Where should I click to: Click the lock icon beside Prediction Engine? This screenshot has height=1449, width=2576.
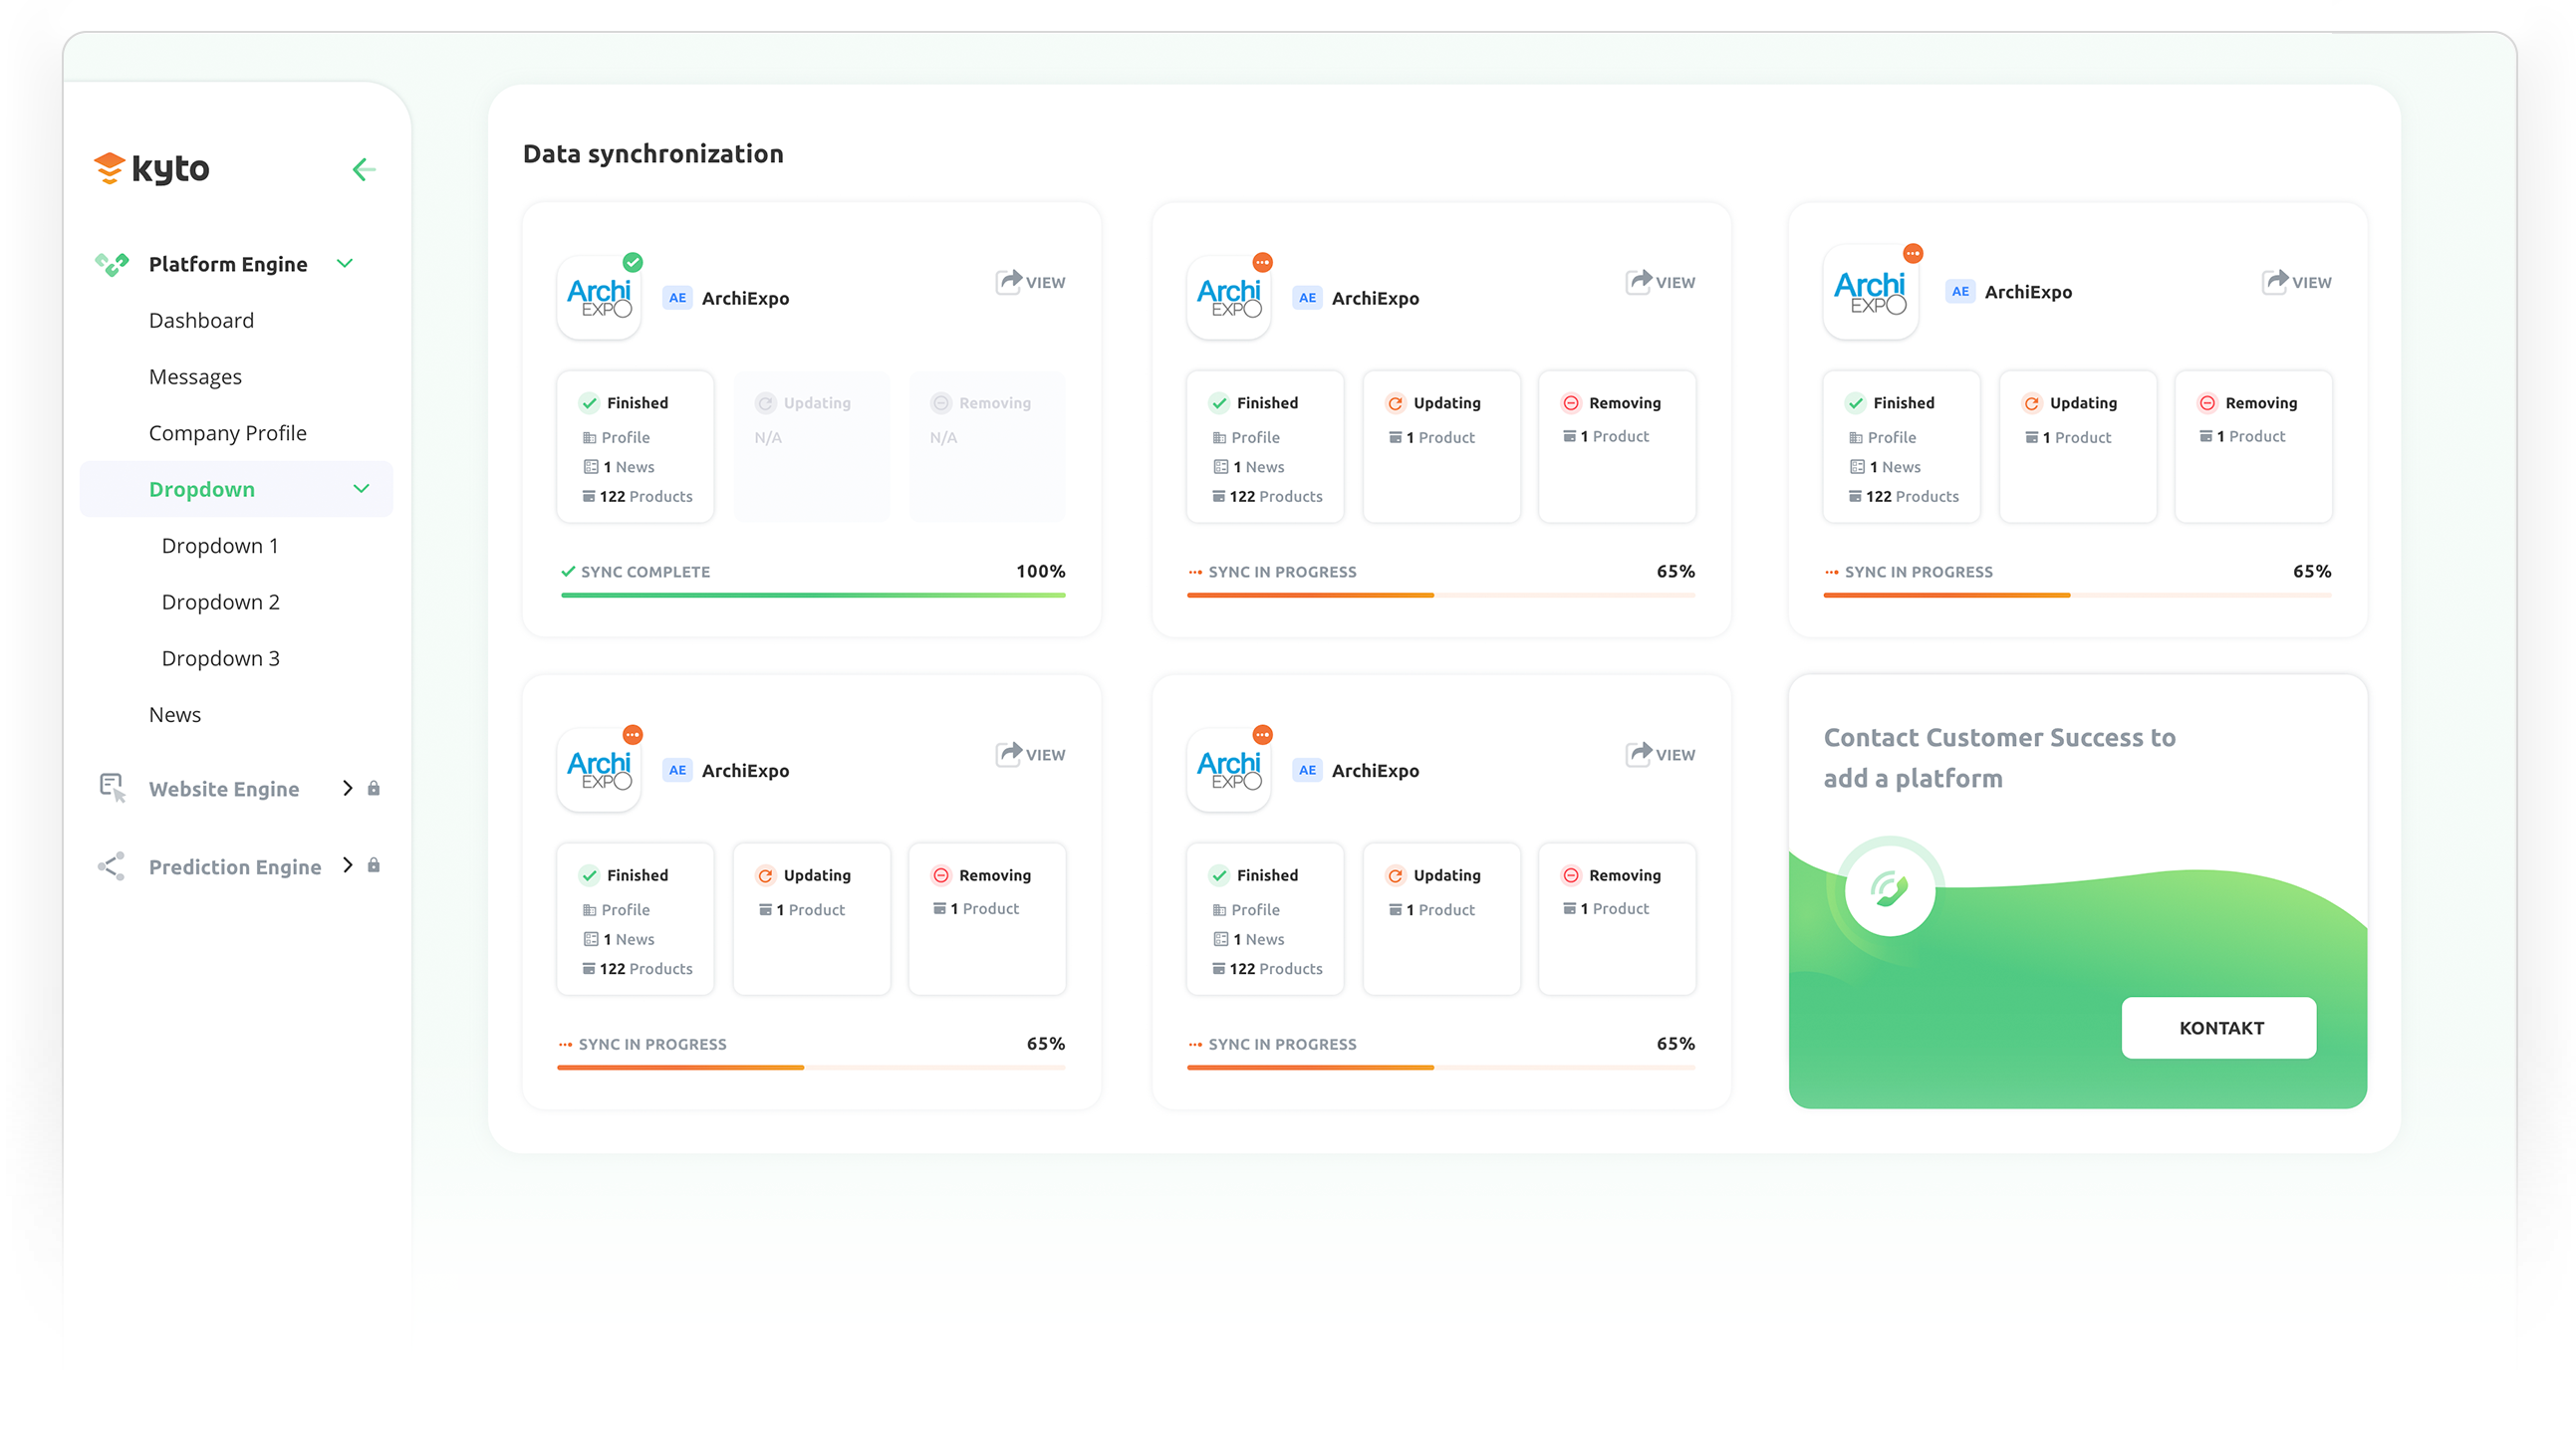click(x=373, y=865)
